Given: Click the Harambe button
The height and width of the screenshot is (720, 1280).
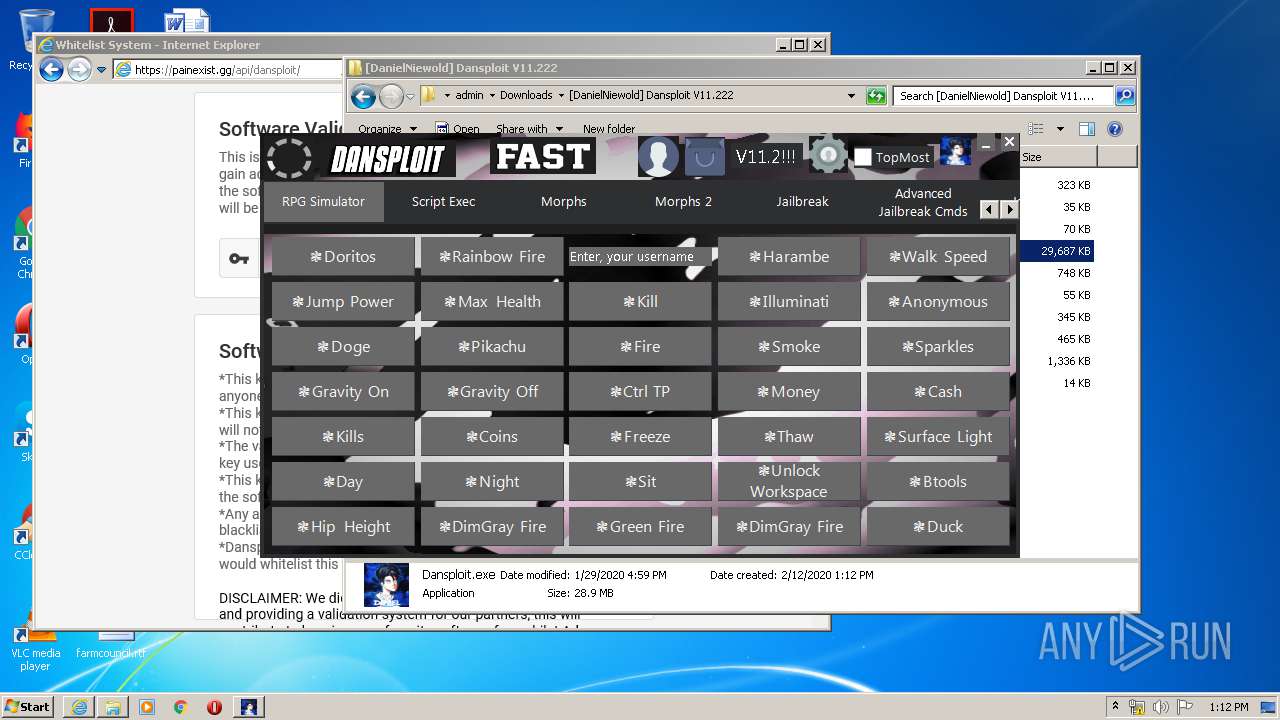Looking at the screenshot, I should click(789, 257).
